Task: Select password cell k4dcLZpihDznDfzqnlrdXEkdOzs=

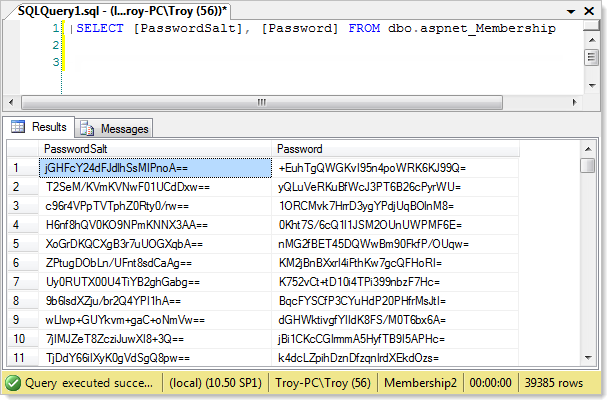Action: tap(395, 357)
